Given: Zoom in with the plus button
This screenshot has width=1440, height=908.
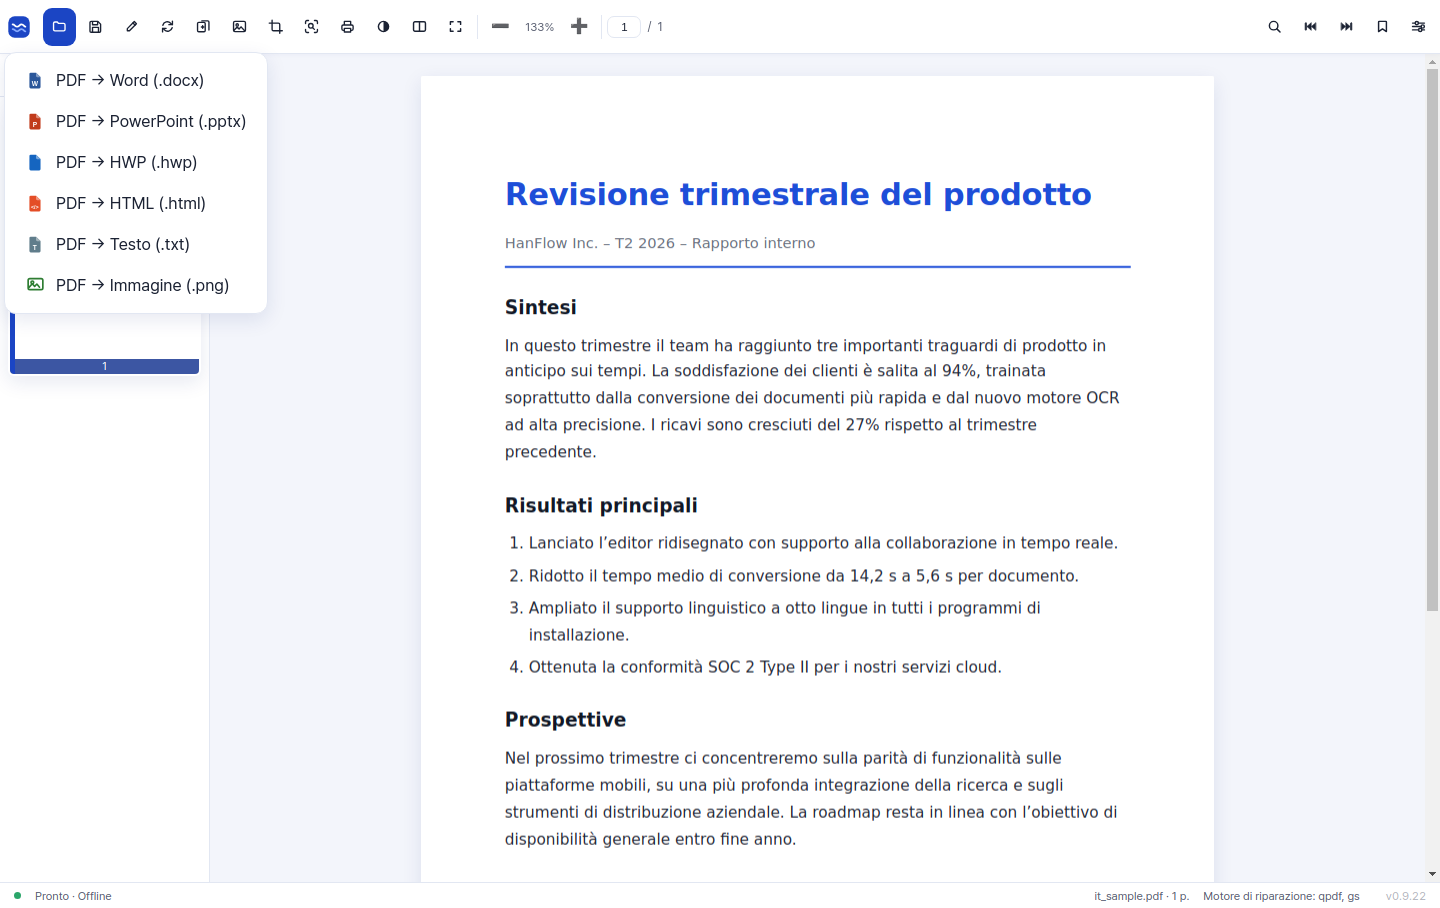Looking at the screenshot, I should click(578, 27).
